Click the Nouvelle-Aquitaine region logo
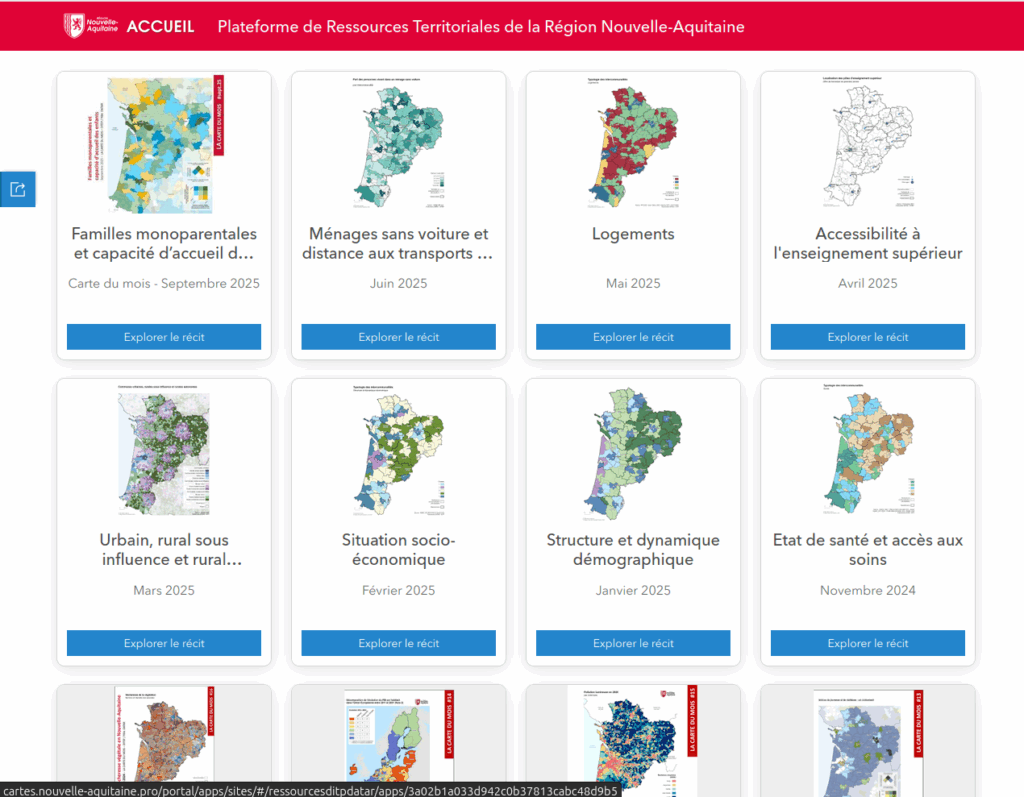The width and height of the screenshot is (1024, 797). [89, 26]
